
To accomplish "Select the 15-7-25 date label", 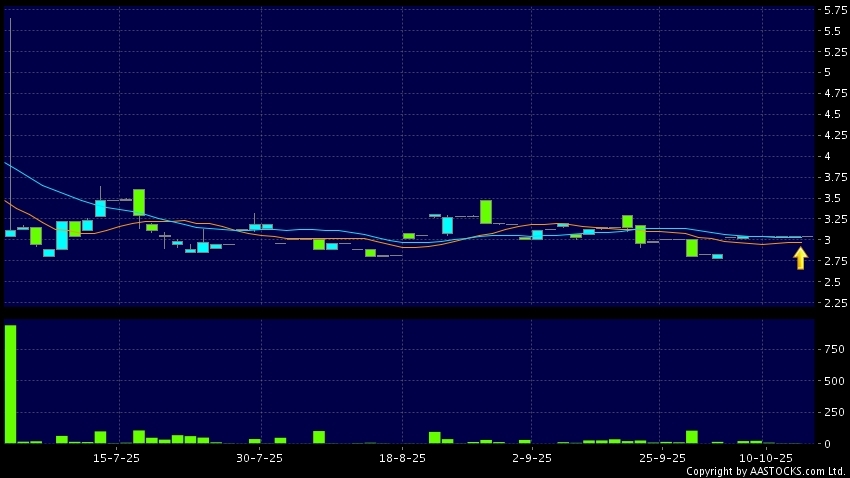I will click(116, 457).
